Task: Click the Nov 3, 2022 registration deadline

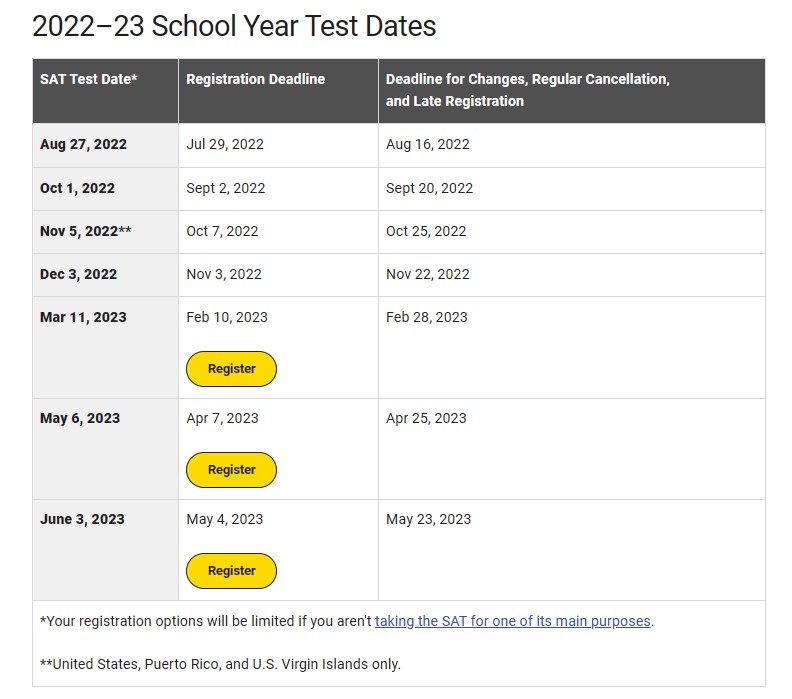Action: [224, 274]
